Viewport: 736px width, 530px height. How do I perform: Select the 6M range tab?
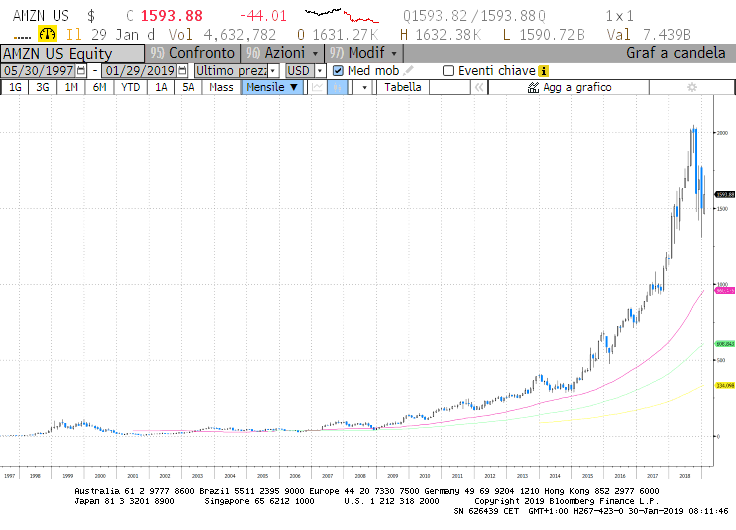point(100,87)
